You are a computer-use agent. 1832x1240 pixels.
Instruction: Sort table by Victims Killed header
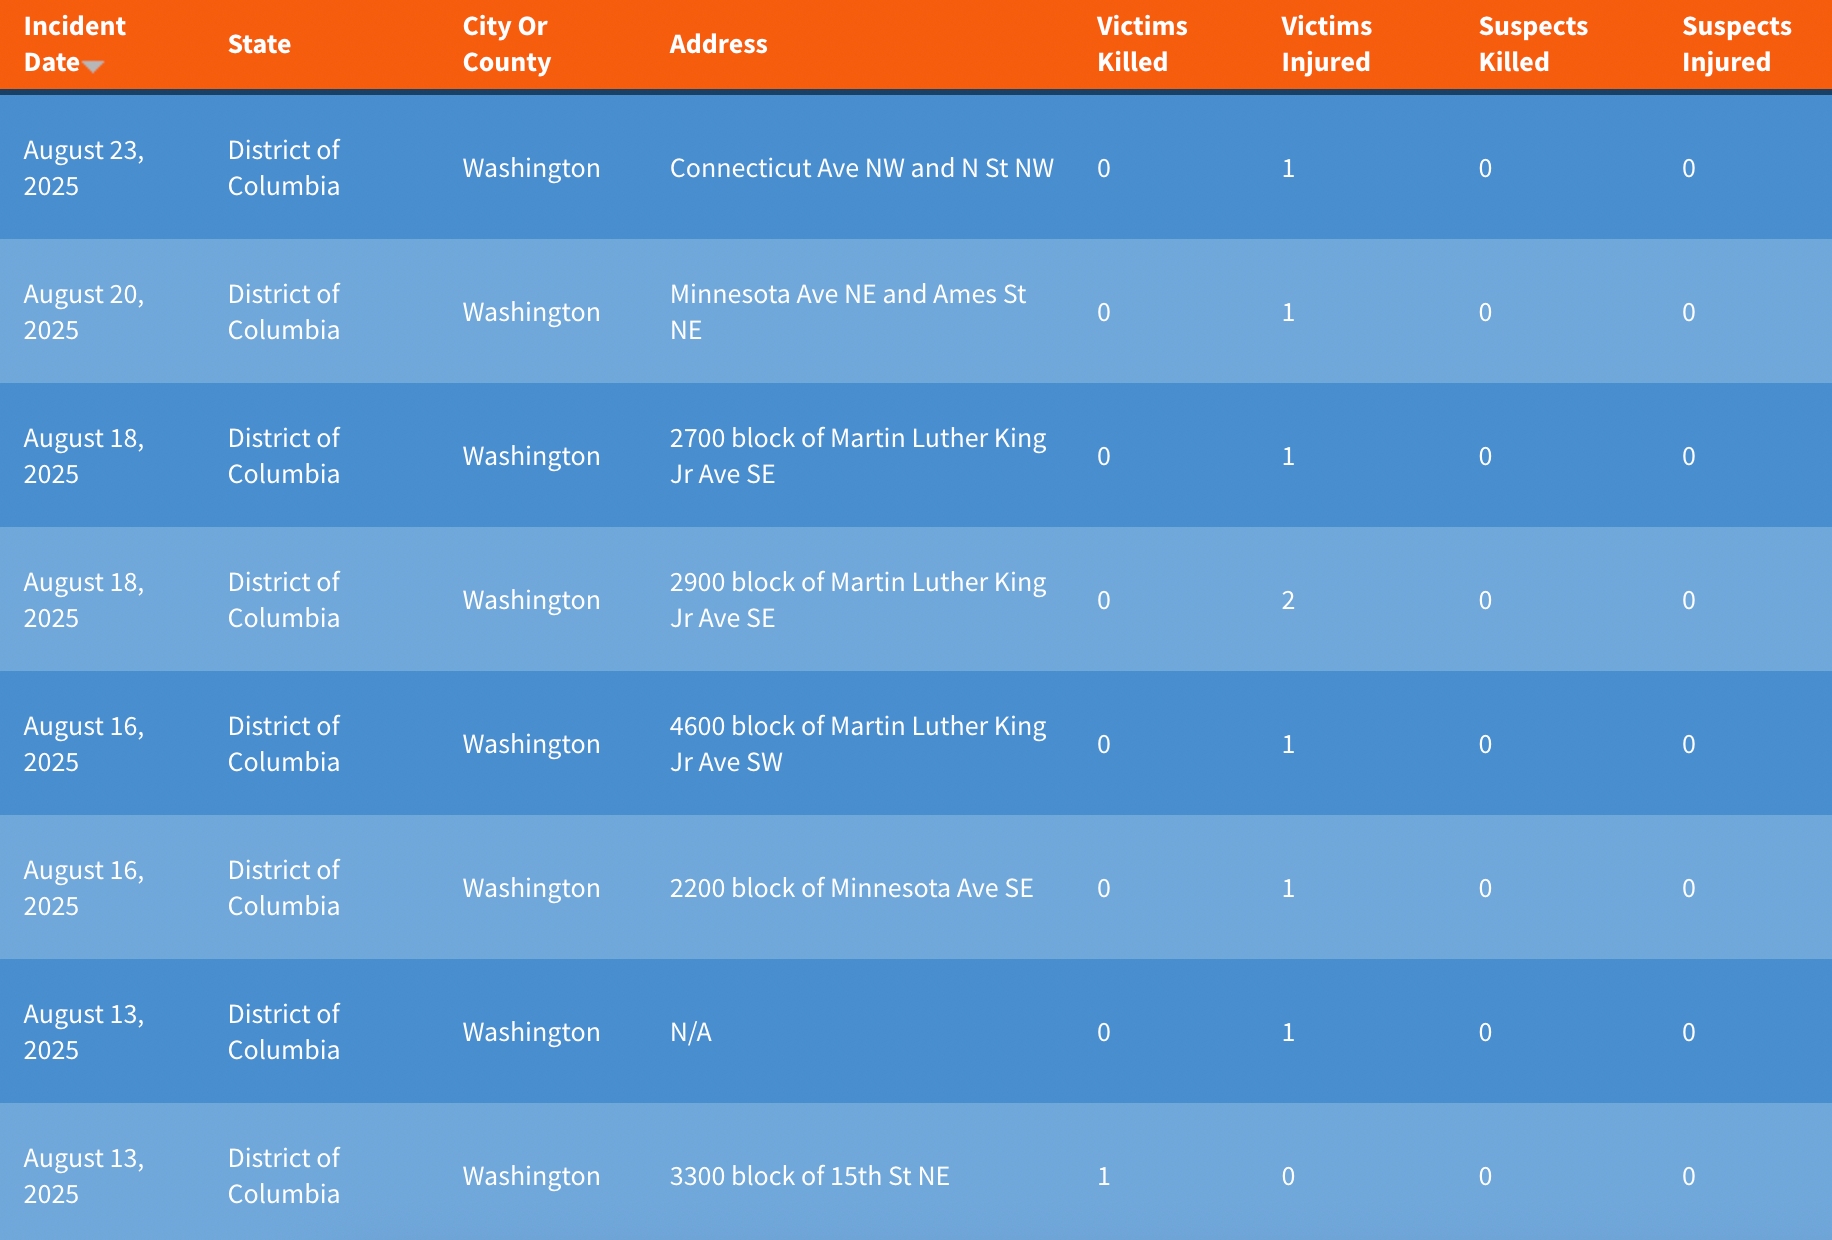click(1141, 44)
